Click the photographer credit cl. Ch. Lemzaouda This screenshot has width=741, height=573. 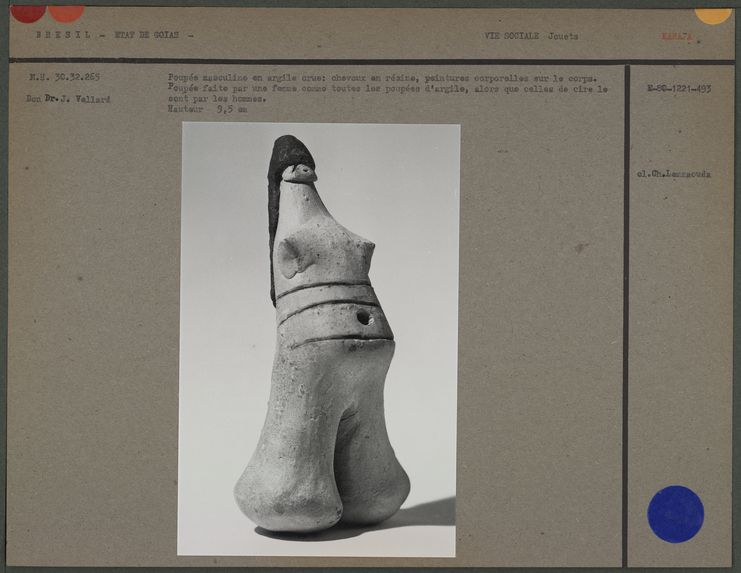pos(673,174)
